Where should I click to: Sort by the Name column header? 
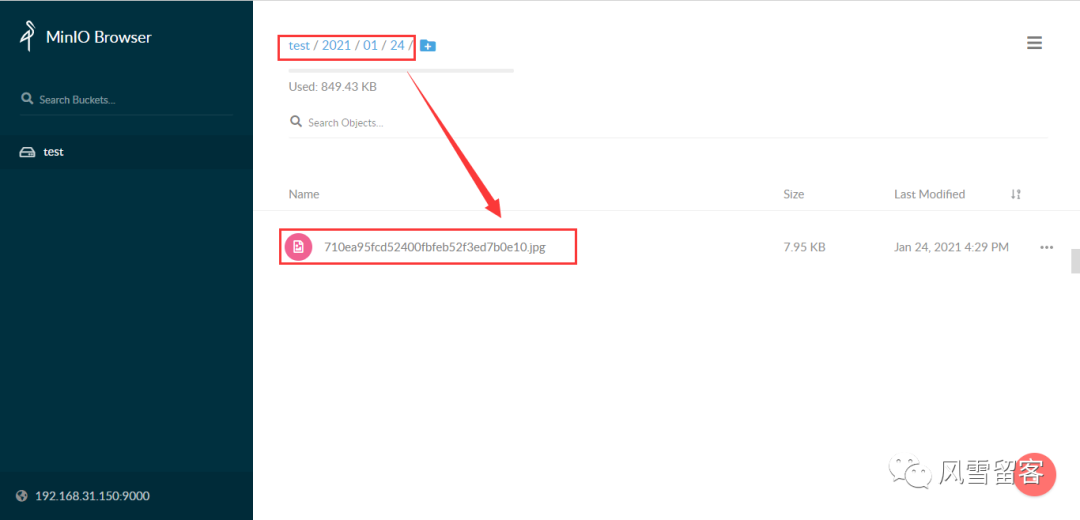click(x=304, y=194)
